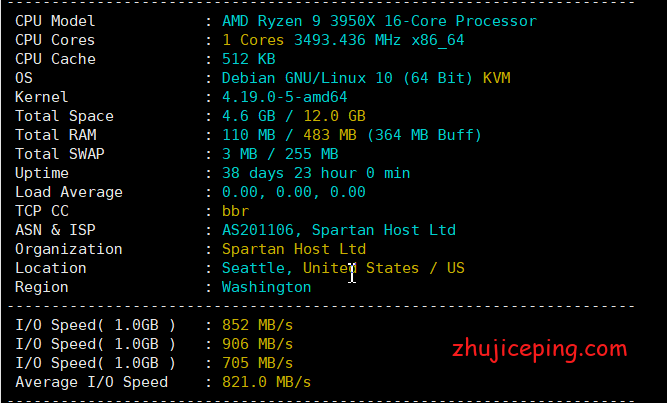
Task: Select the 'Location' label
Action: coord(51,268)
